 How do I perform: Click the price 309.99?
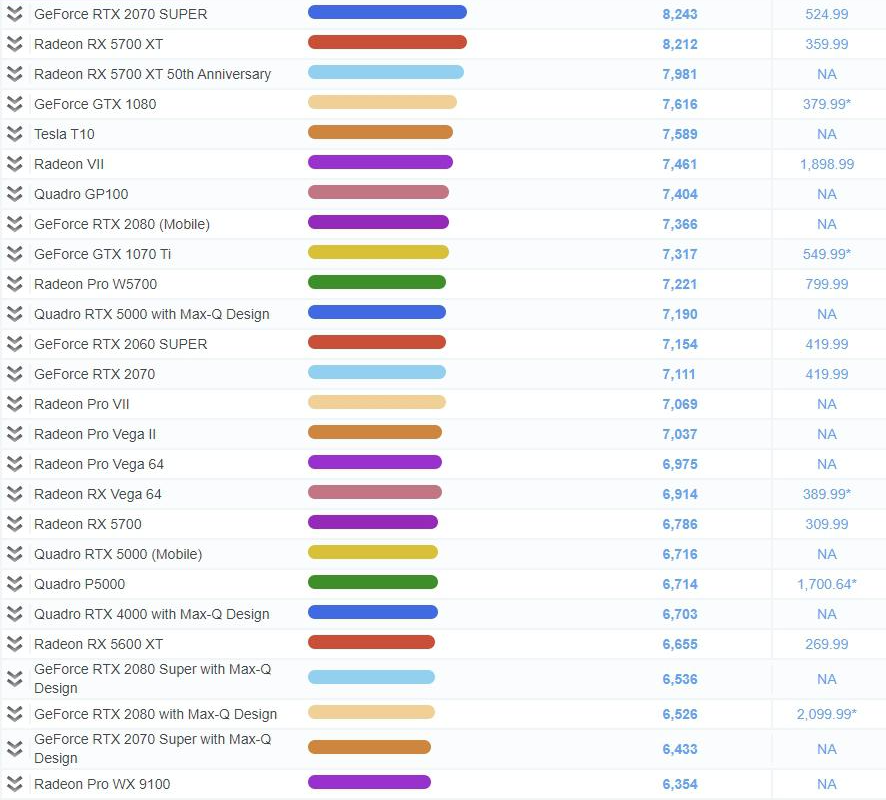(x=827, y=524)
